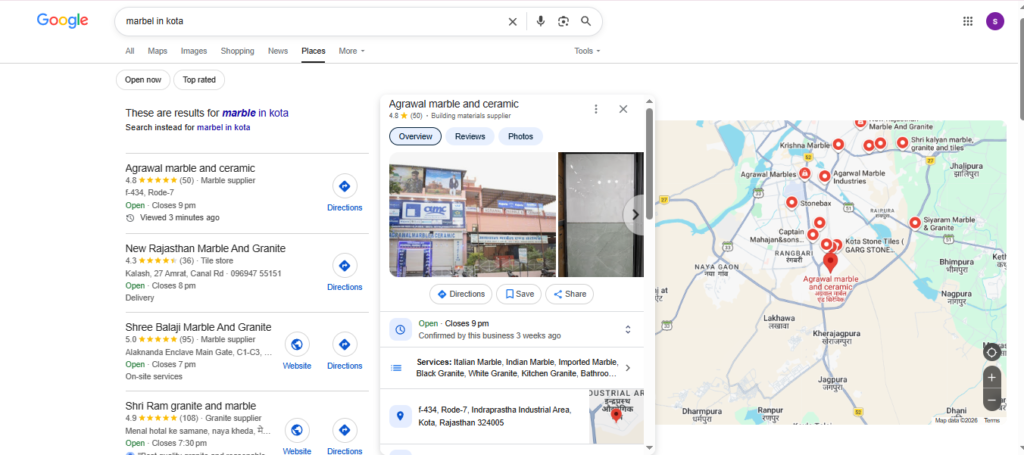The image size is (1024, 455).
Task: Select the large Agrawal marble and ceramic map marker
Action: (x=830, y=262)
